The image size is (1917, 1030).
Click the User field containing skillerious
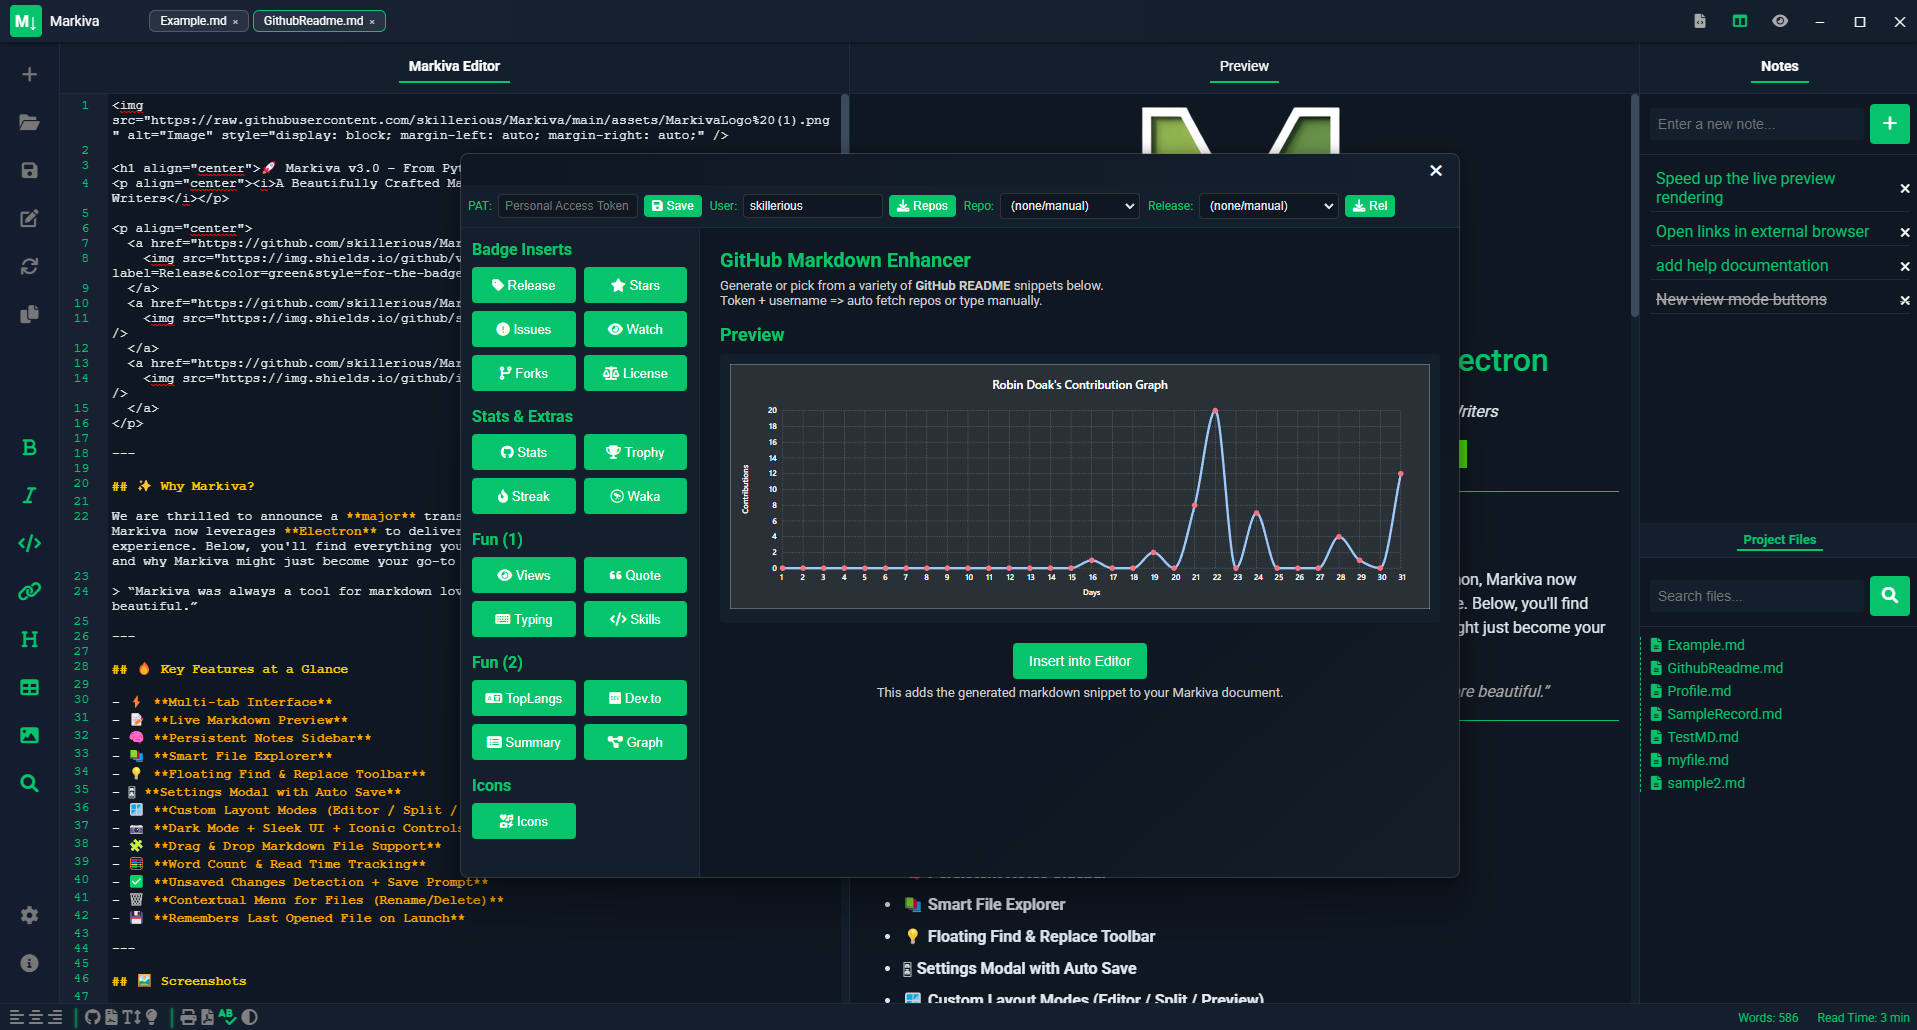pyautogui.click(x=812, y=206)
